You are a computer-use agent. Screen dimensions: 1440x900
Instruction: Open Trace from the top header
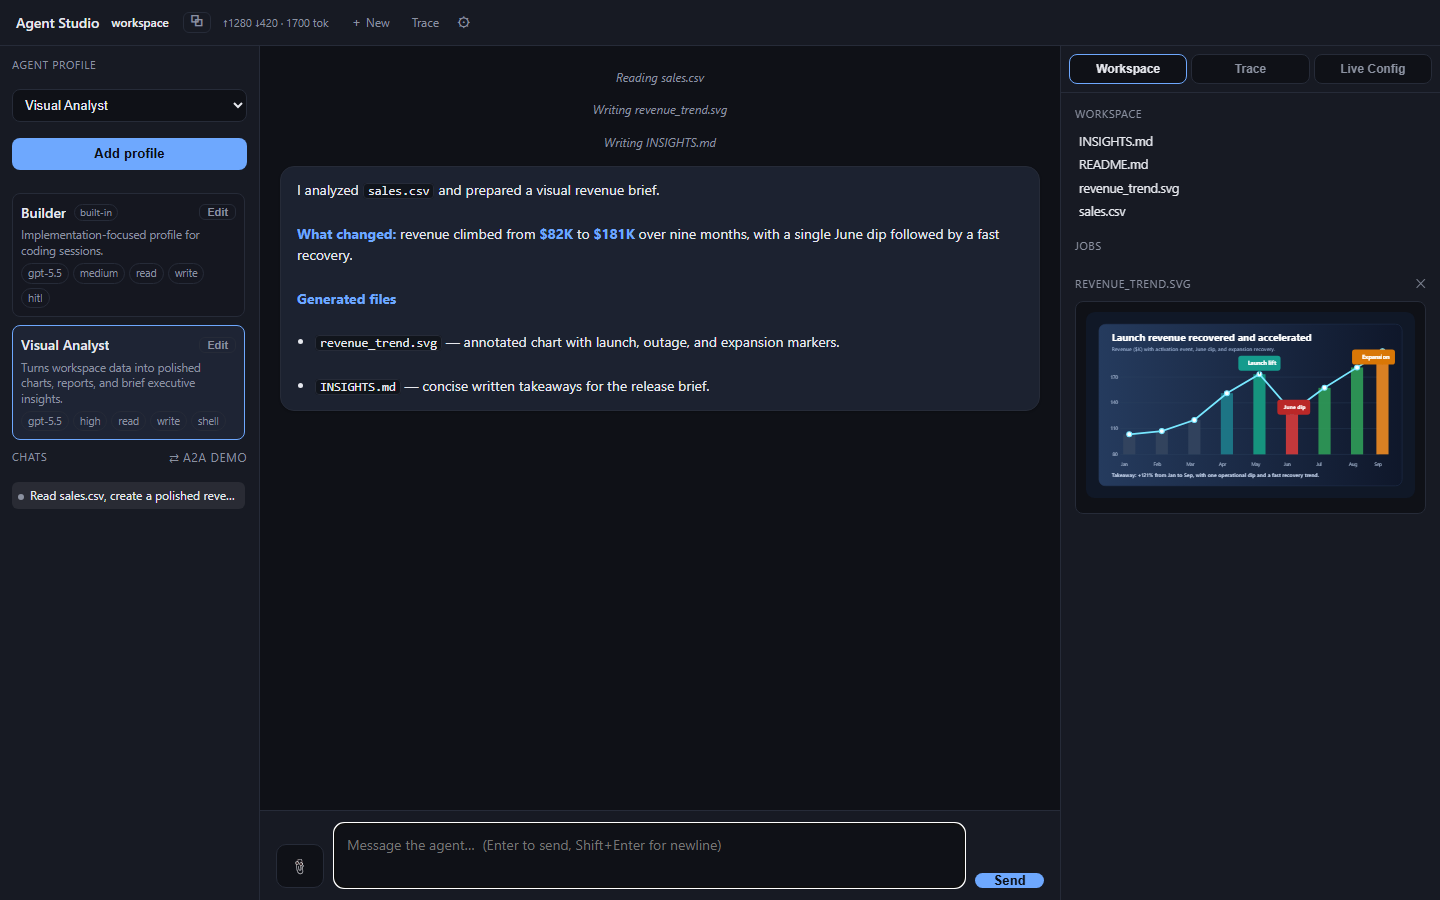tap(425, 23)
